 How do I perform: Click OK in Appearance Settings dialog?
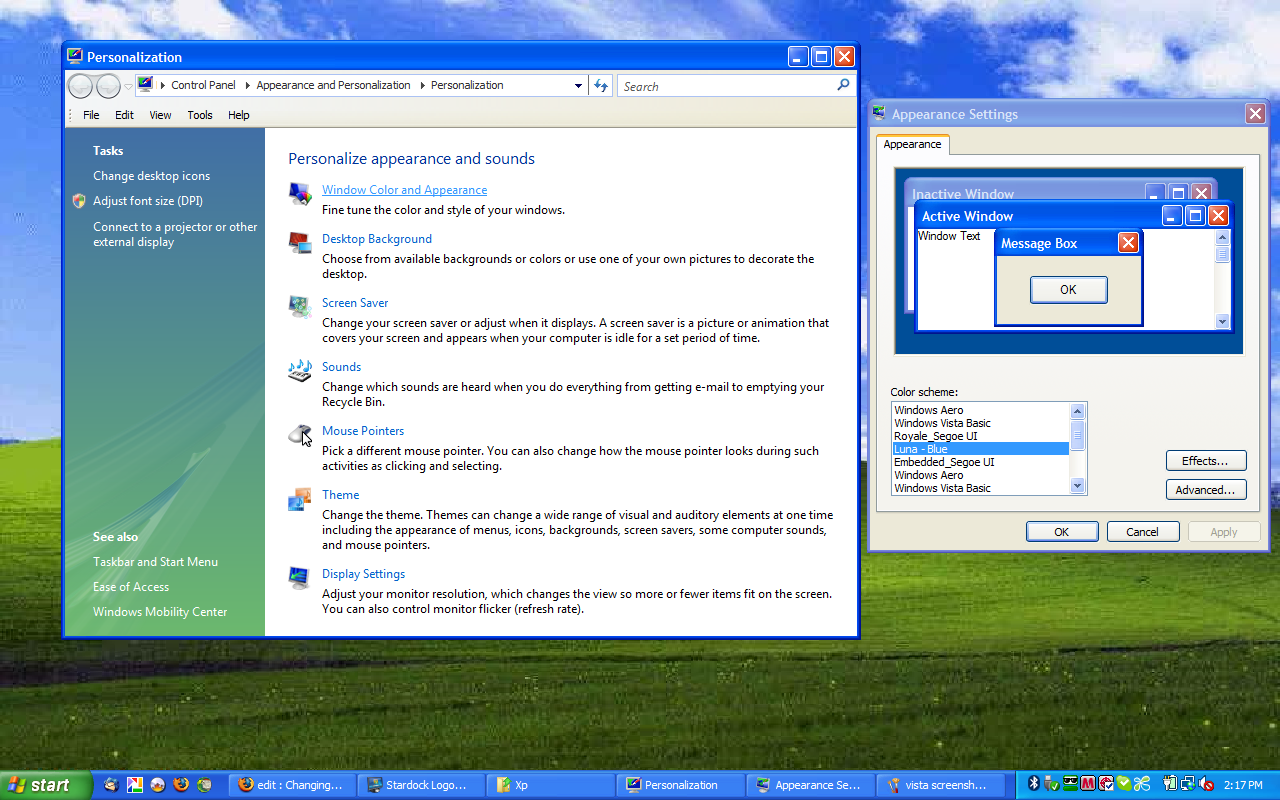[x=1062, y=532]
